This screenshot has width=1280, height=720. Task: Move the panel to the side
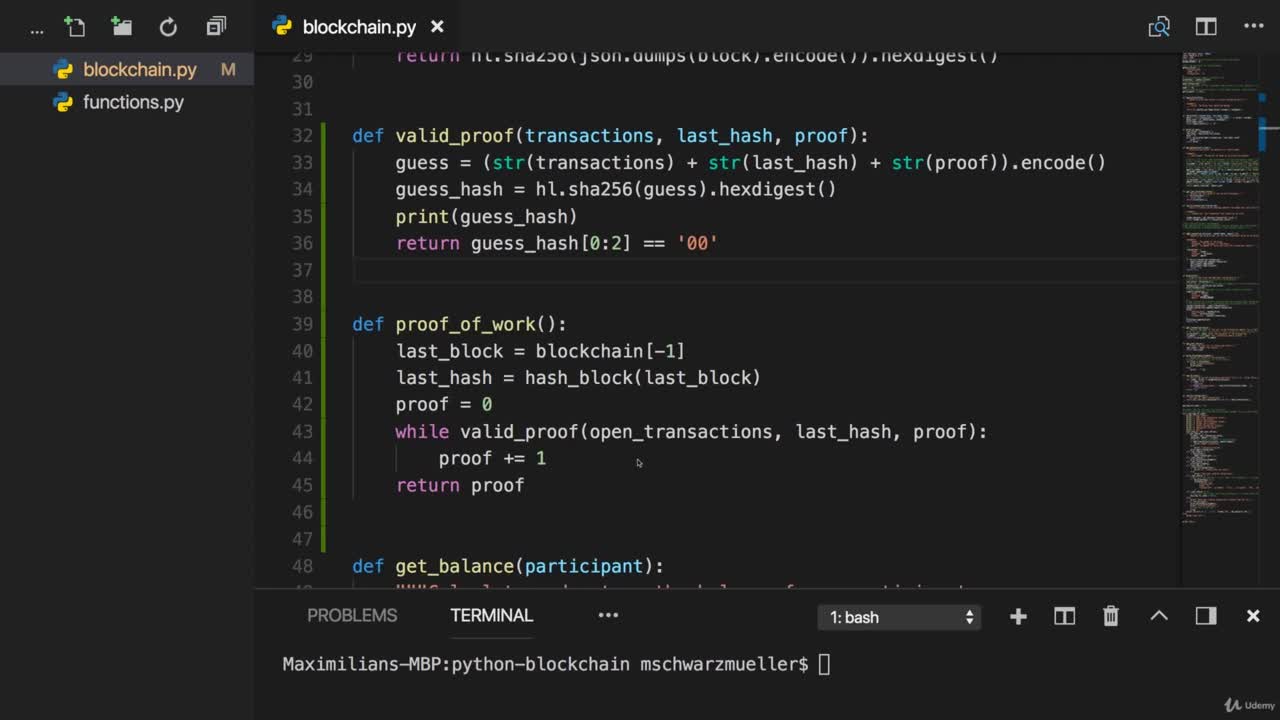tap(1206, 616)
